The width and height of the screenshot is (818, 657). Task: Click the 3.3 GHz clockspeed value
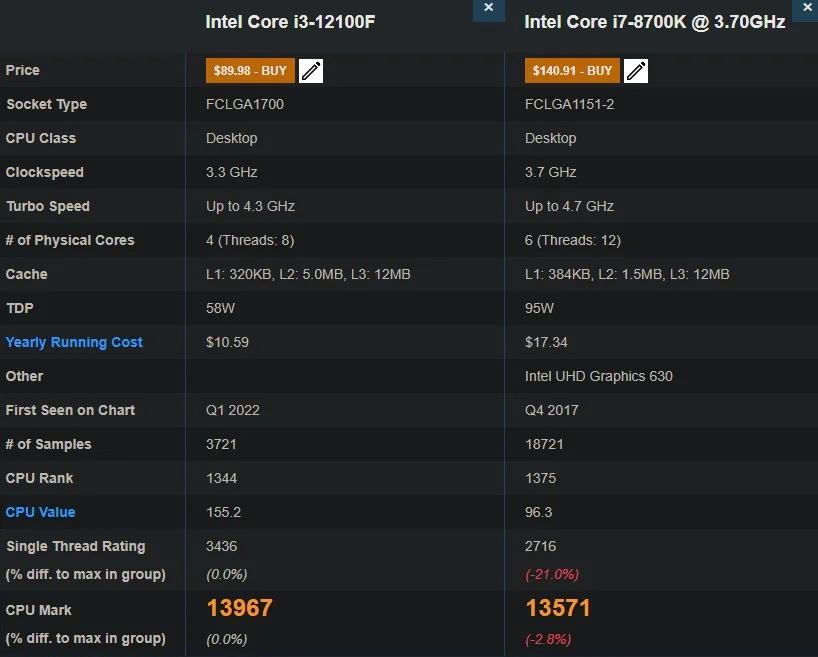tap(232, 172)
